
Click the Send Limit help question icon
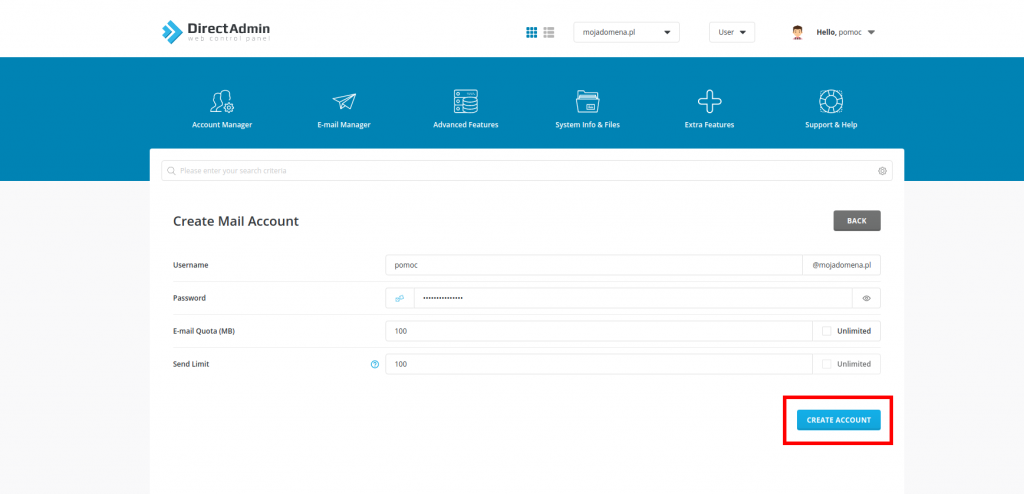375,364
